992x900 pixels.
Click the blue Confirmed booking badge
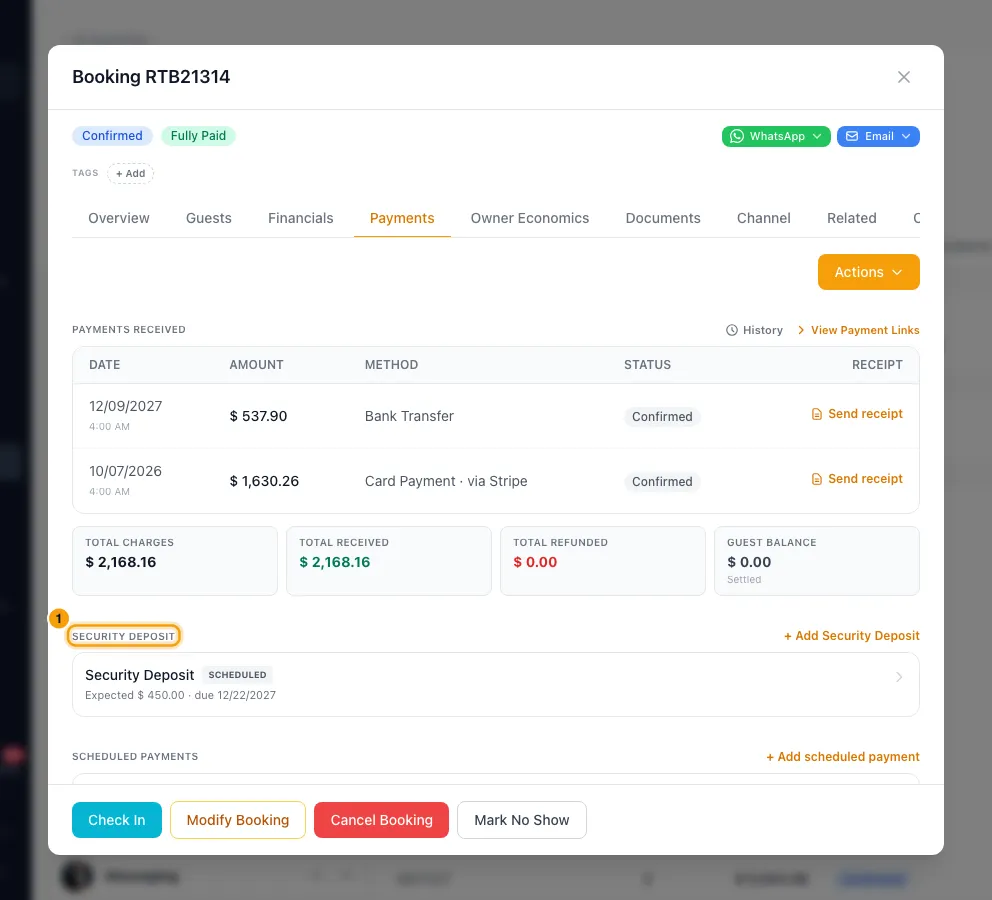112,136
